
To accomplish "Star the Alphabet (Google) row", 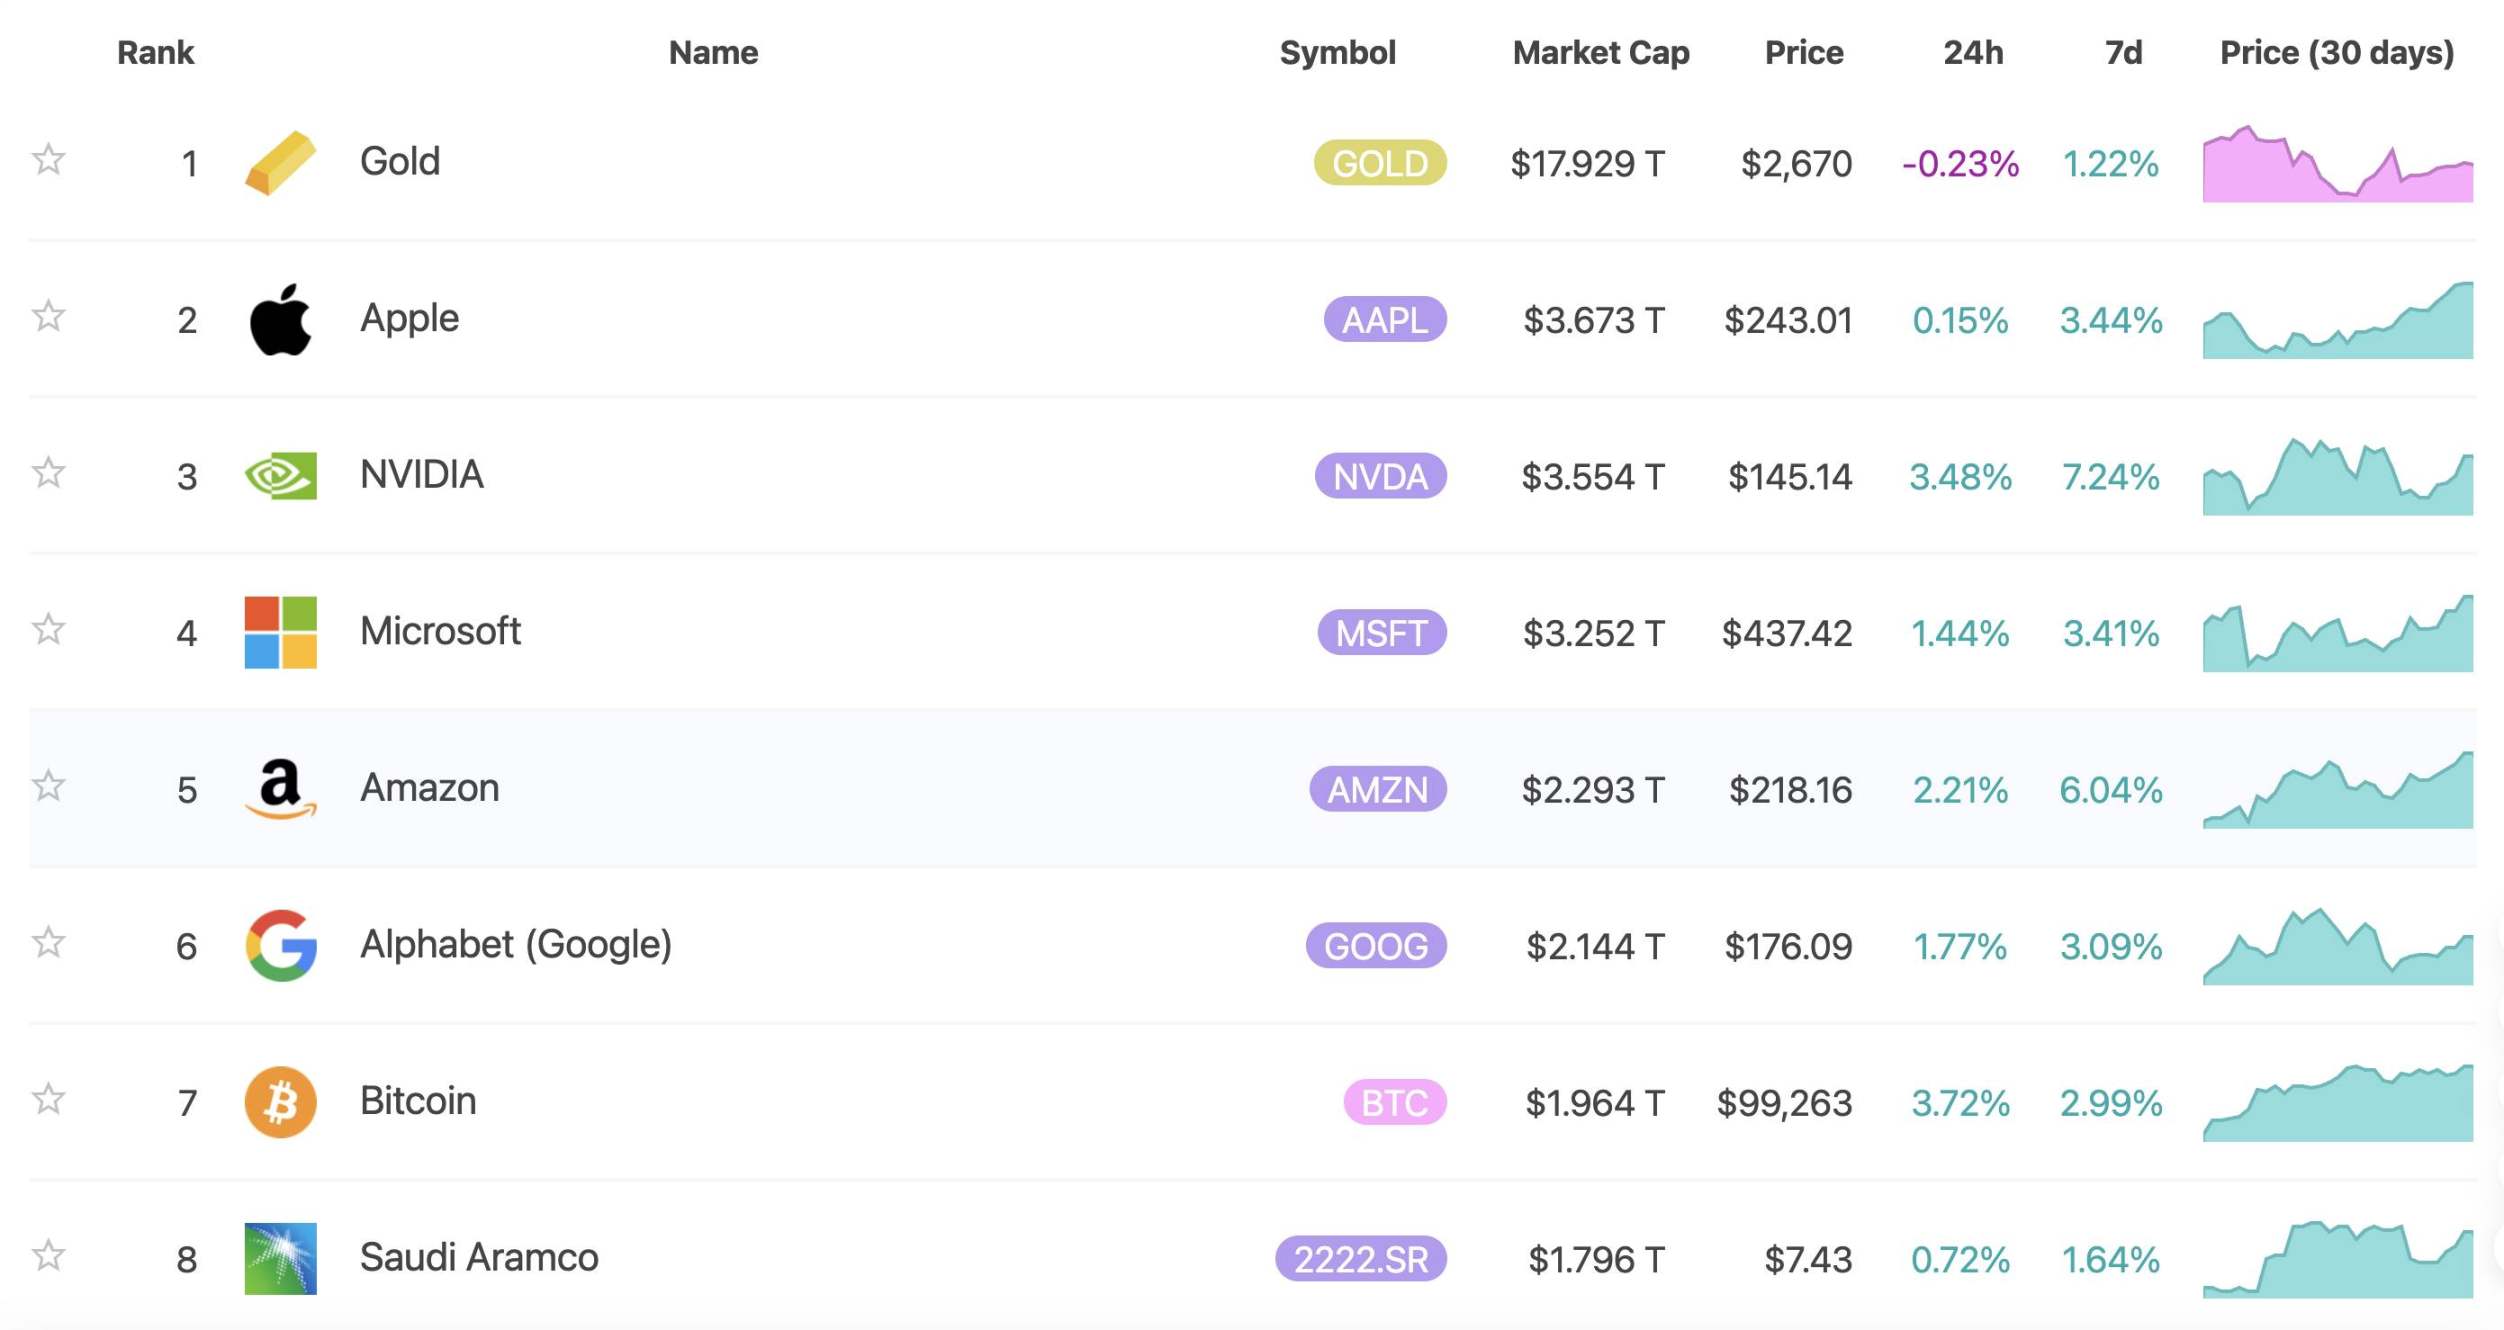I will point(48,942).
